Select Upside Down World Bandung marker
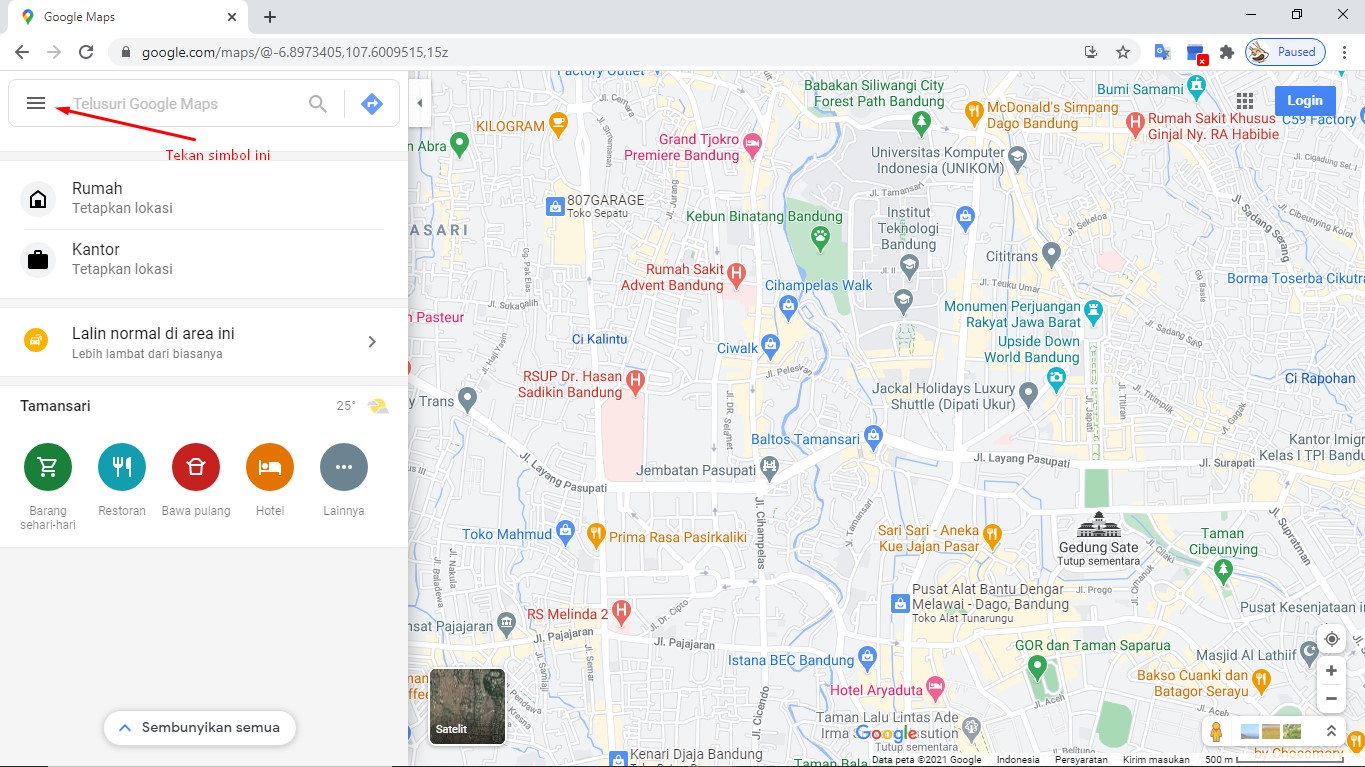Image resolution: width=1365 pixels, height=767 pixels. coord(1057,379)
